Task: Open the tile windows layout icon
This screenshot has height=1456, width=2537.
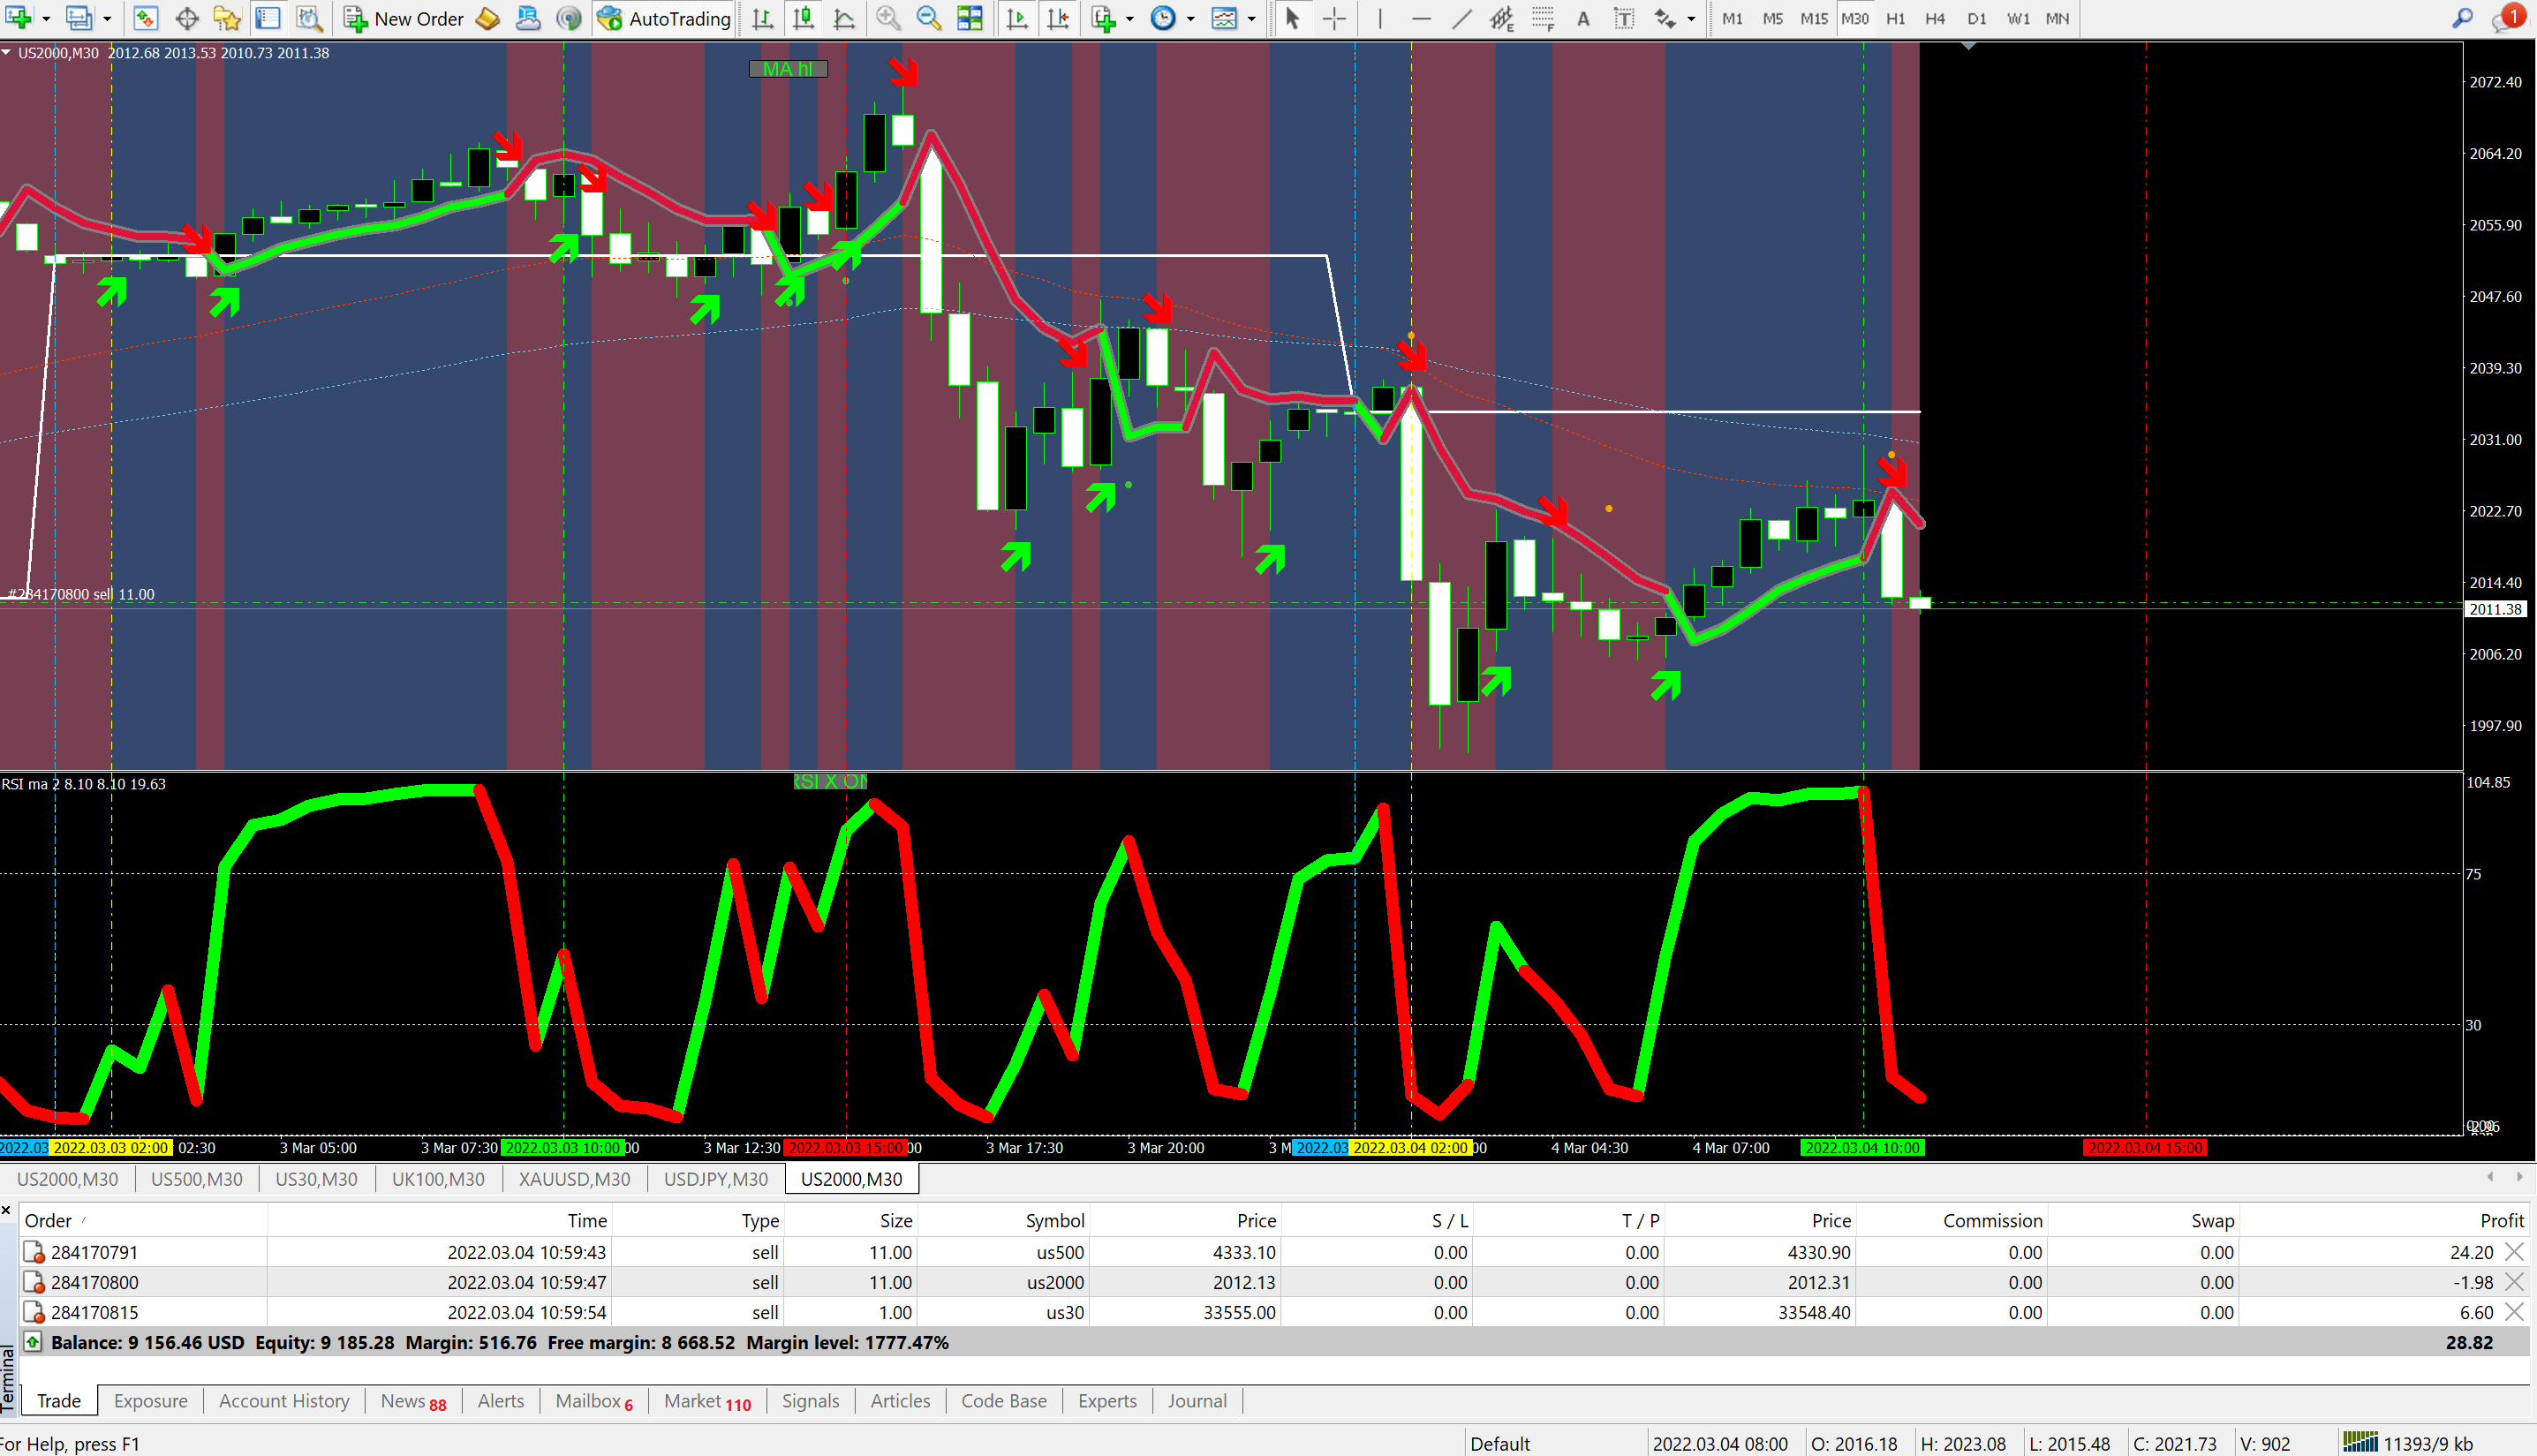Action: pos(969,18)
